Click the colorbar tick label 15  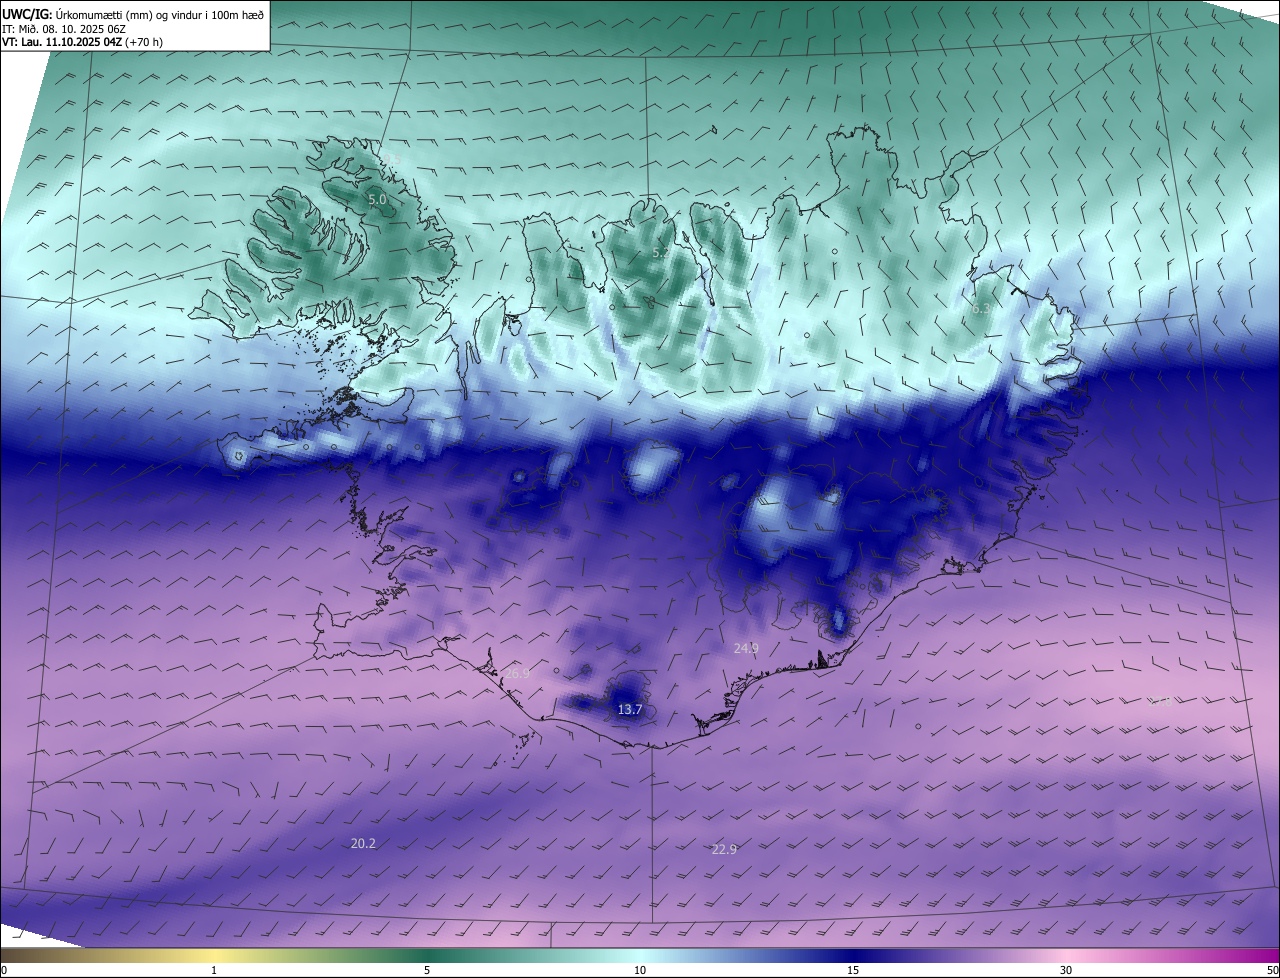[x=853, y=971]
